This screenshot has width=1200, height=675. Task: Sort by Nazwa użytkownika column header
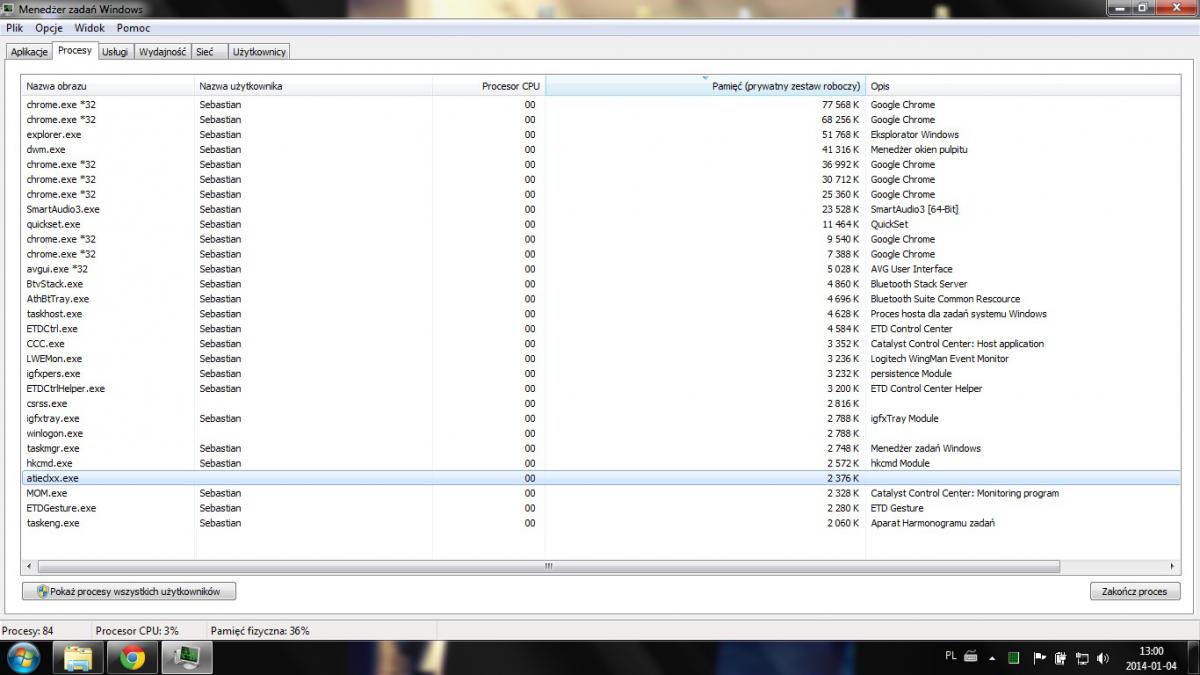coord(313,86)
